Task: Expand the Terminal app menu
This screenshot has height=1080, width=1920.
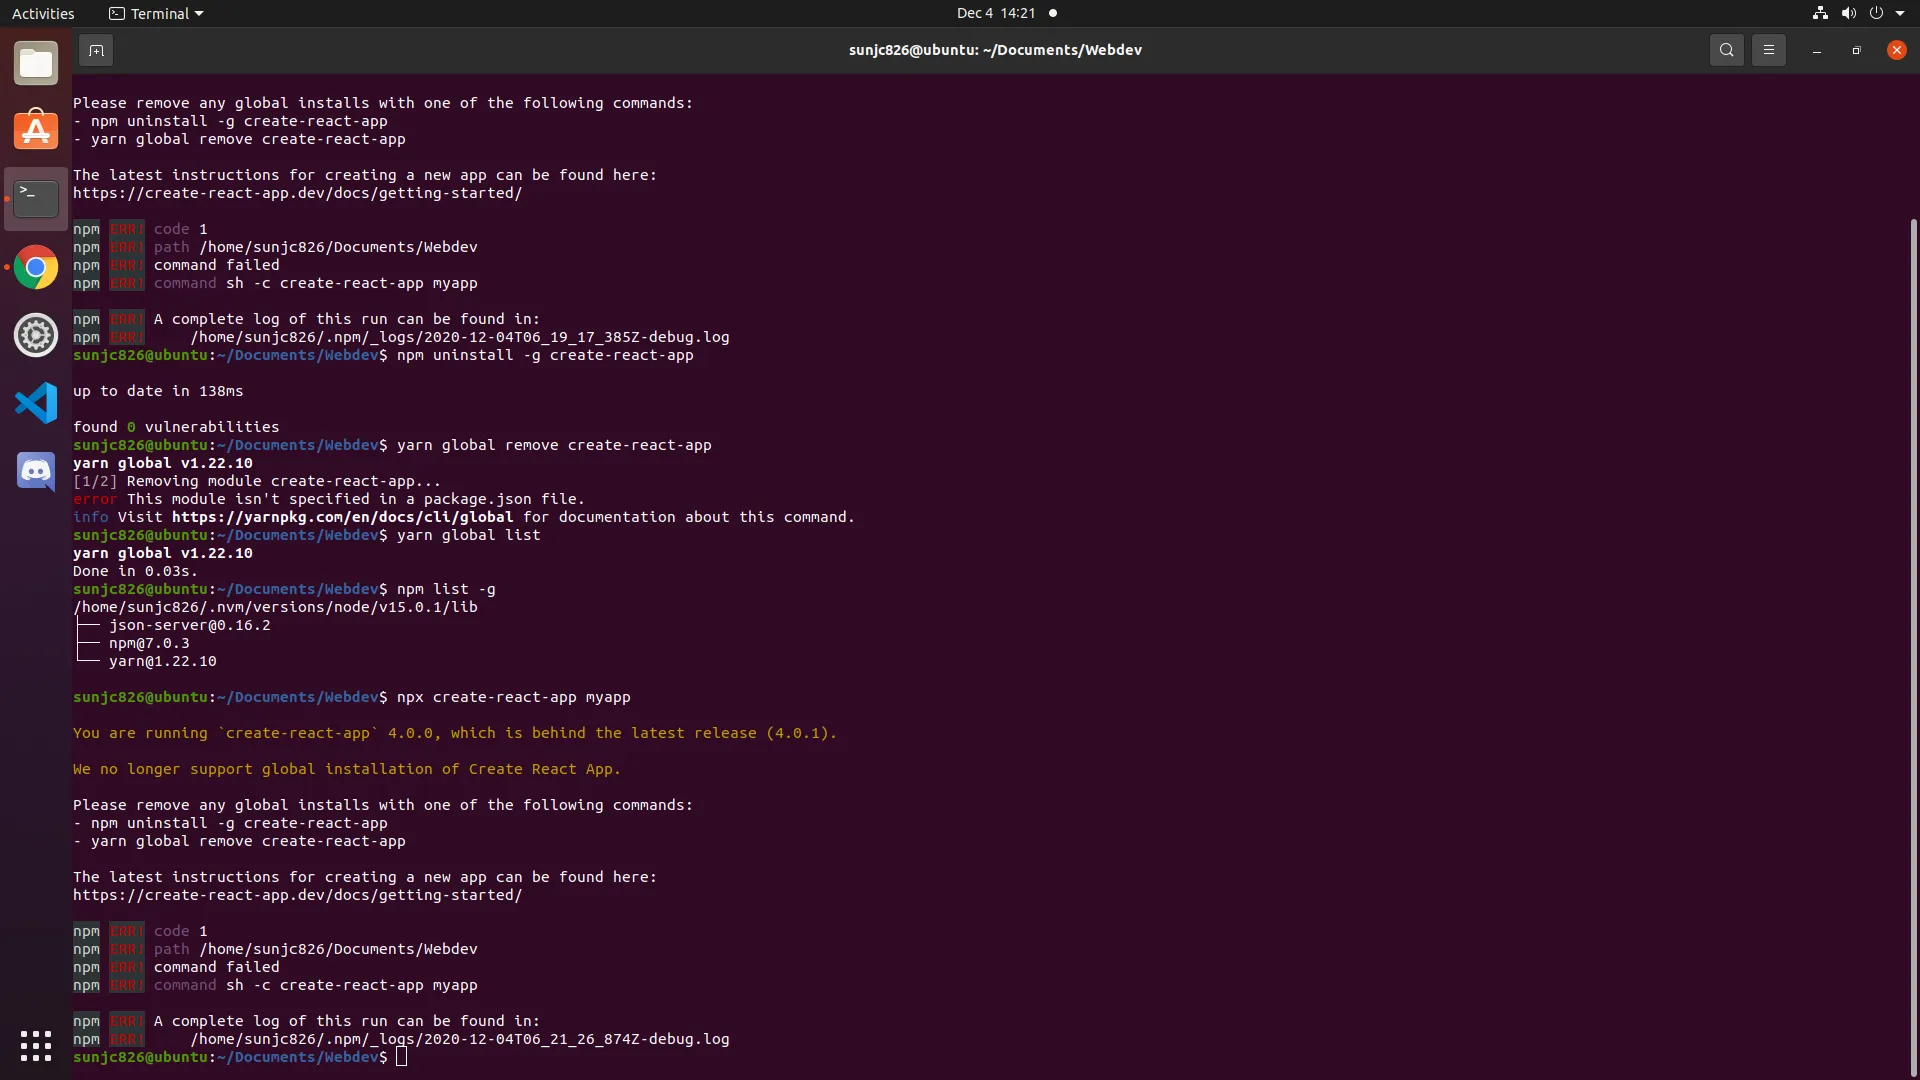Action: [x=156, y=13]
